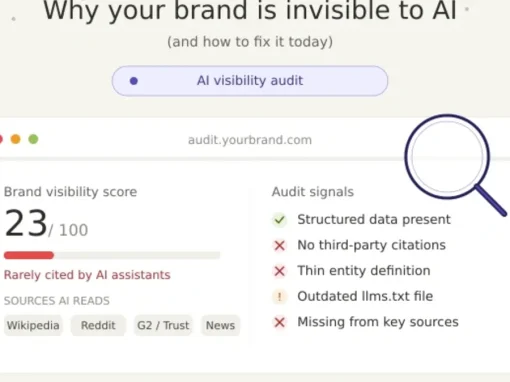Click the 'Thin entity definition' text

[364, 271]
